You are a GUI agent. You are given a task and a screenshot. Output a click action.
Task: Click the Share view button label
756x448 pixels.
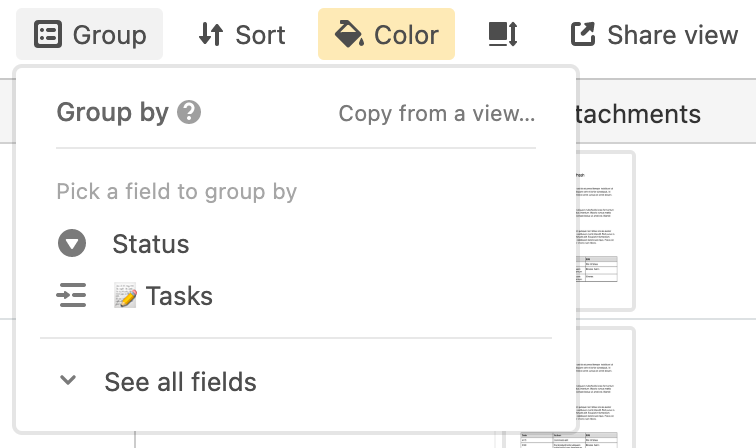click(x=673, y=35)
